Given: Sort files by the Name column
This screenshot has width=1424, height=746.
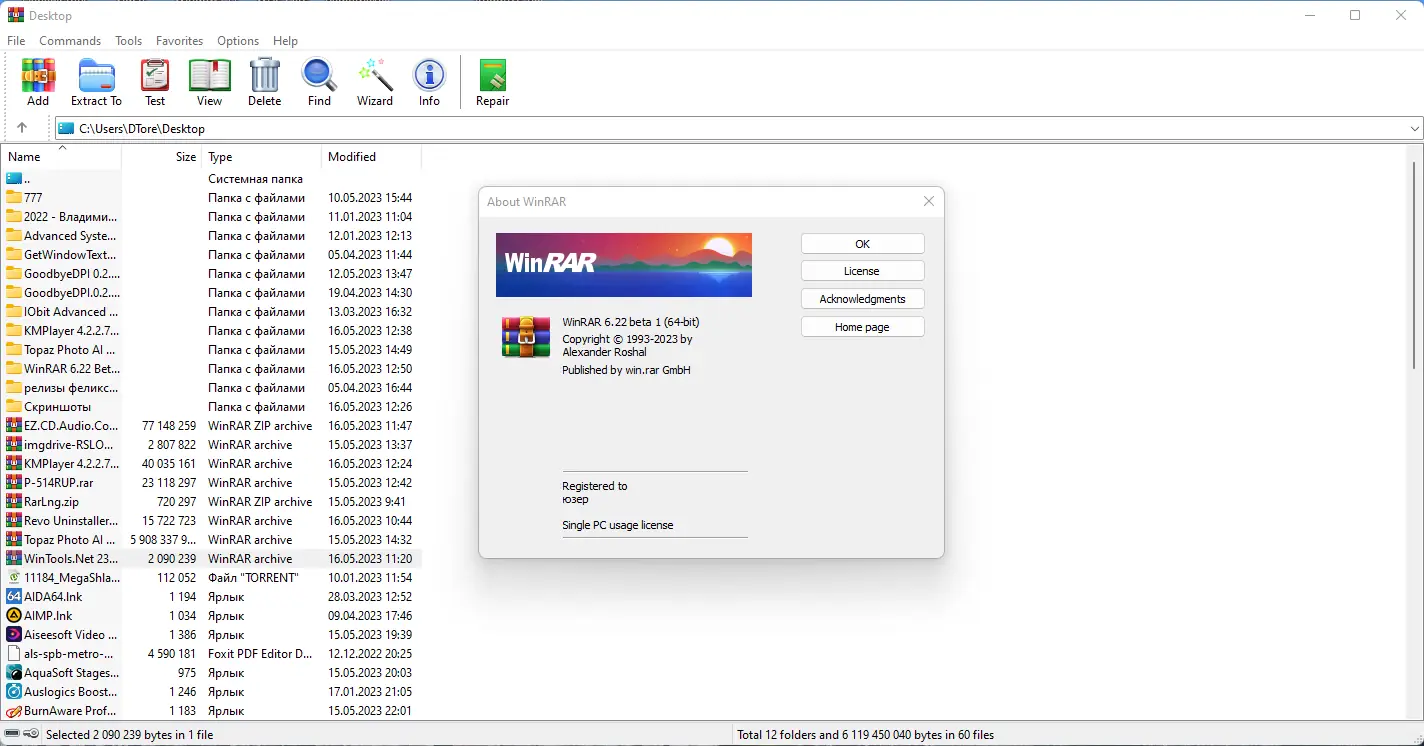Looking at the screenshot, I should tap(62, 157).
